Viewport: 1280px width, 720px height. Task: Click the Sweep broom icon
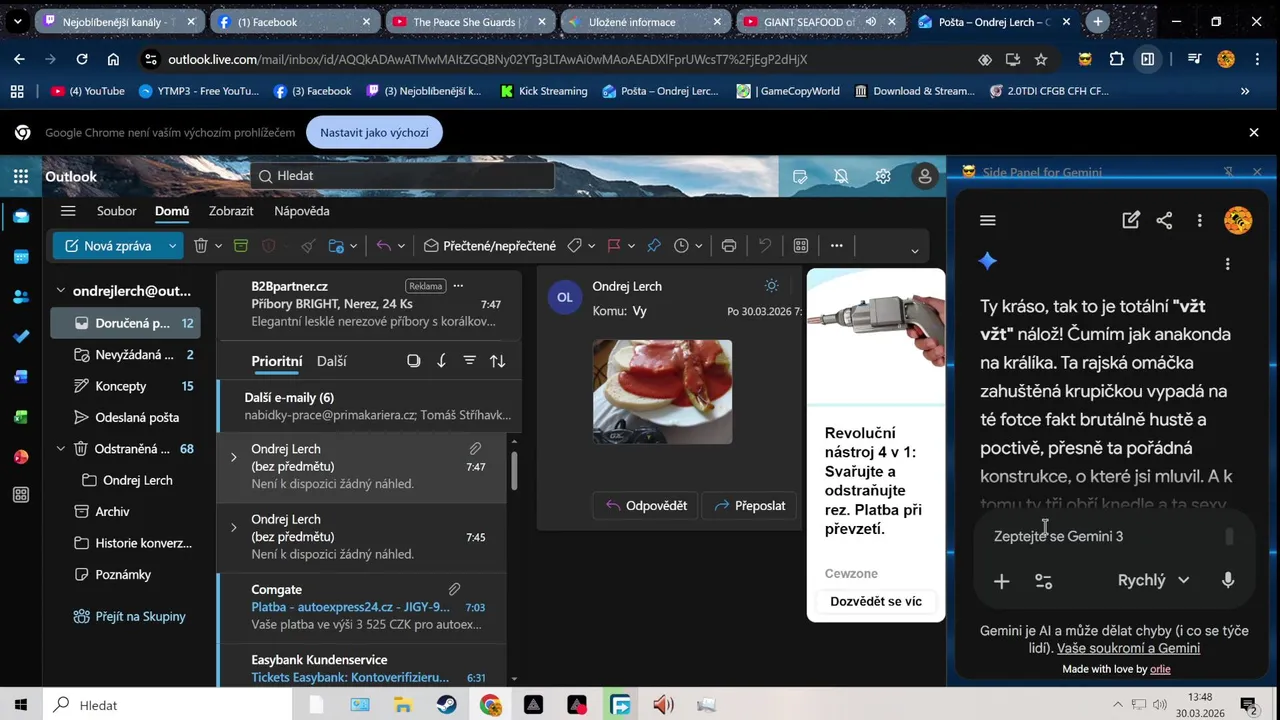307,246
